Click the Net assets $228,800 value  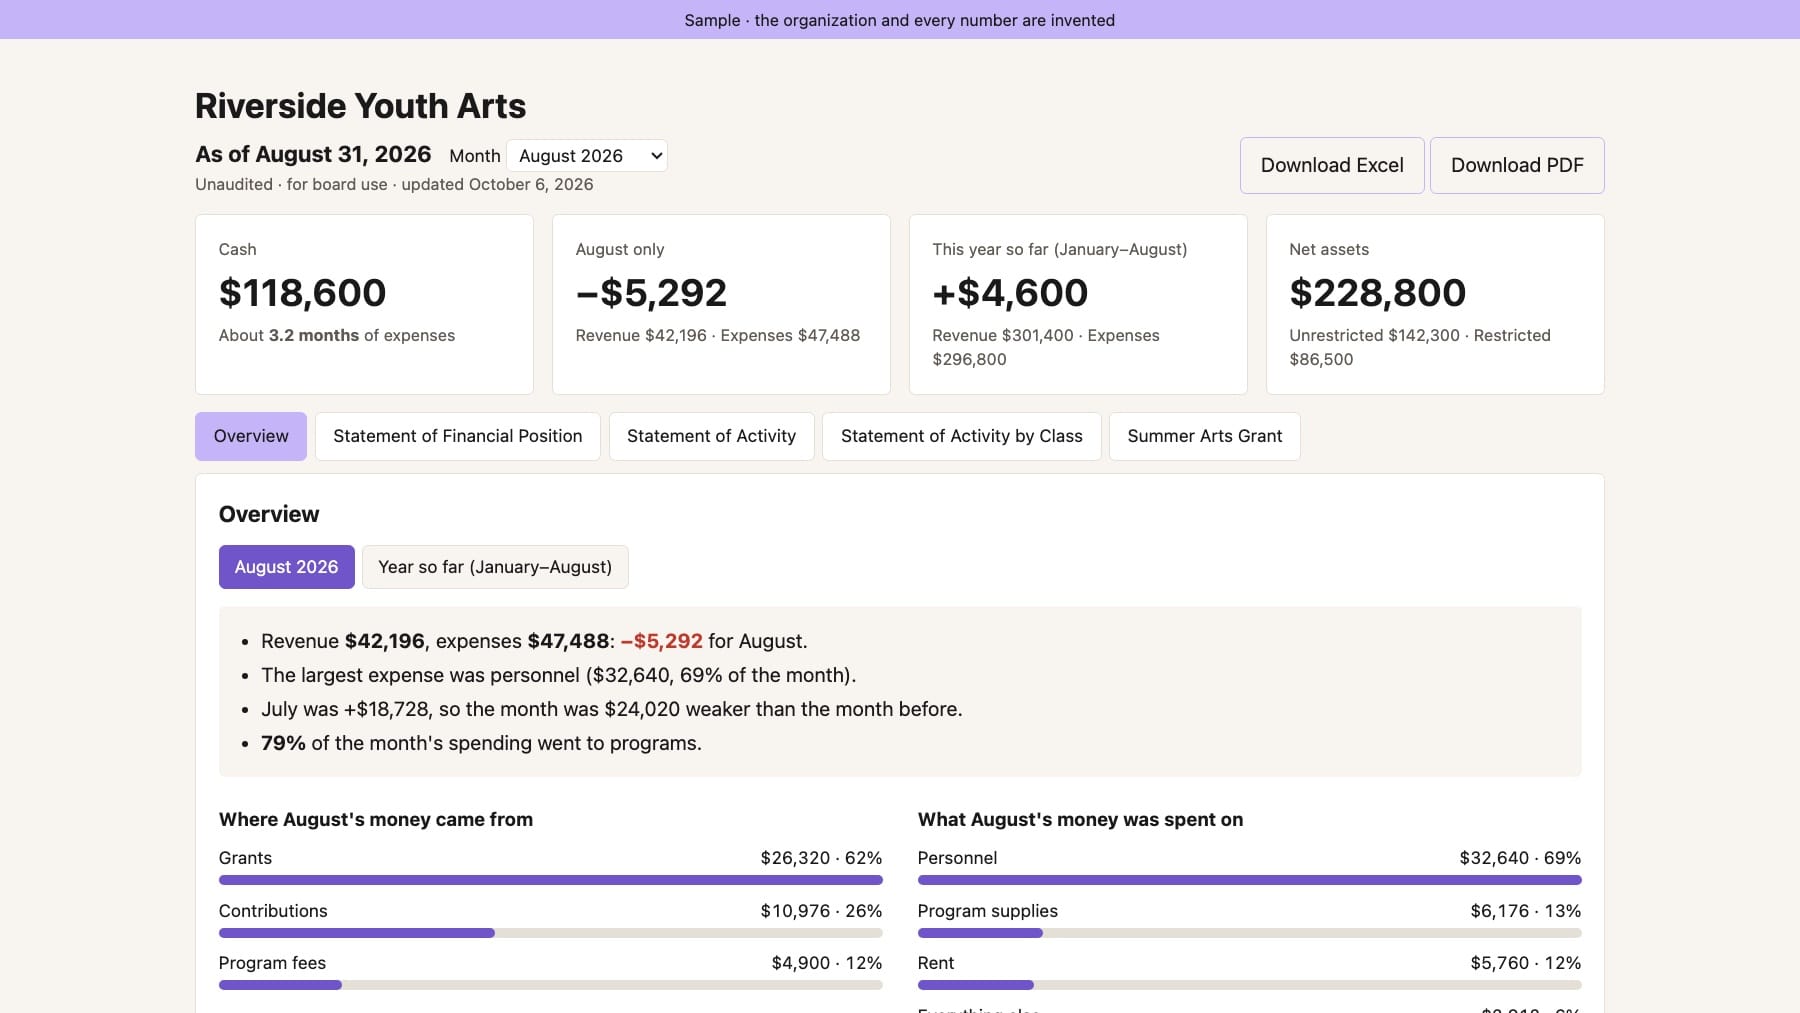[x=1377, y=293]
